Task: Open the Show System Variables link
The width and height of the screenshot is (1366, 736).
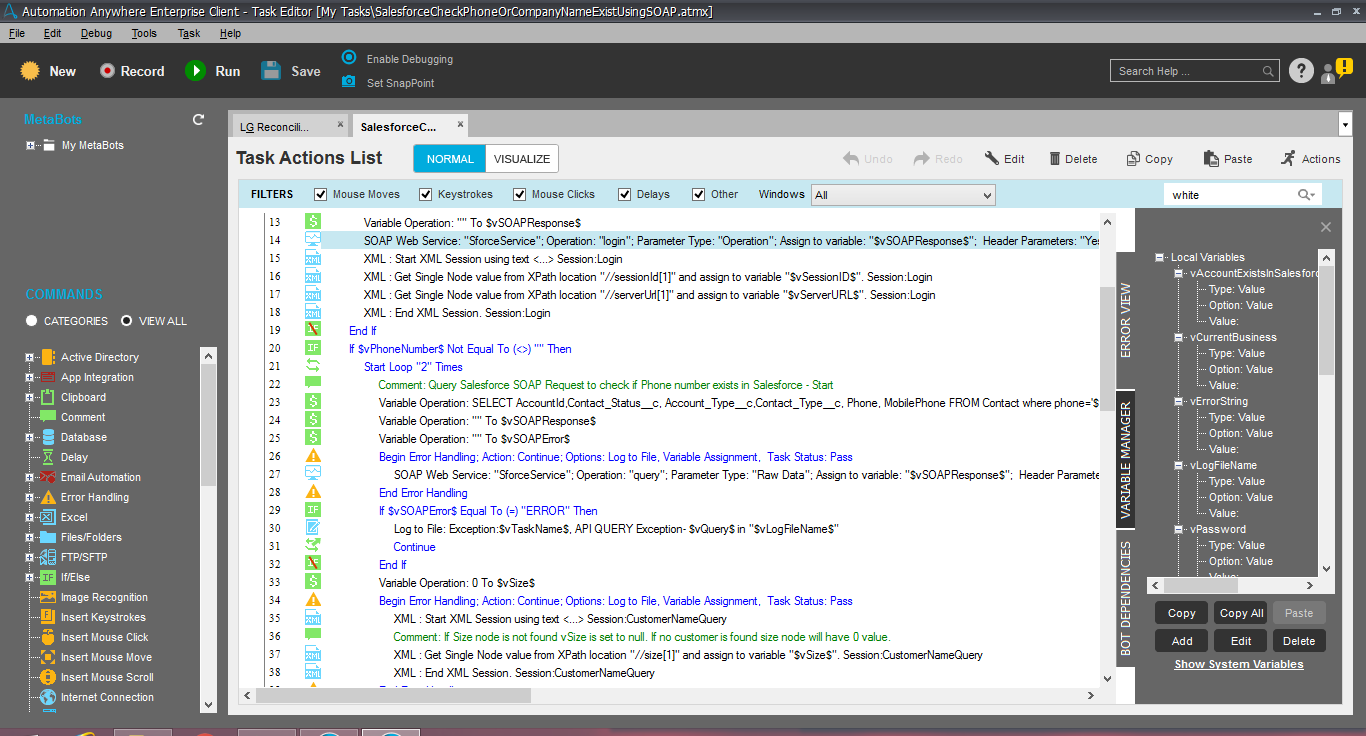Action: coord(1238,664)
